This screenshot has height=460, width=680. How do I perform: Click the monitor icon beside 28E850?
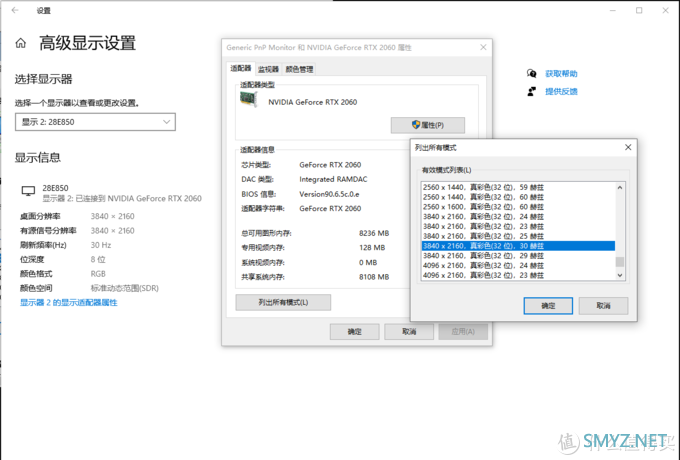(28, 191)
